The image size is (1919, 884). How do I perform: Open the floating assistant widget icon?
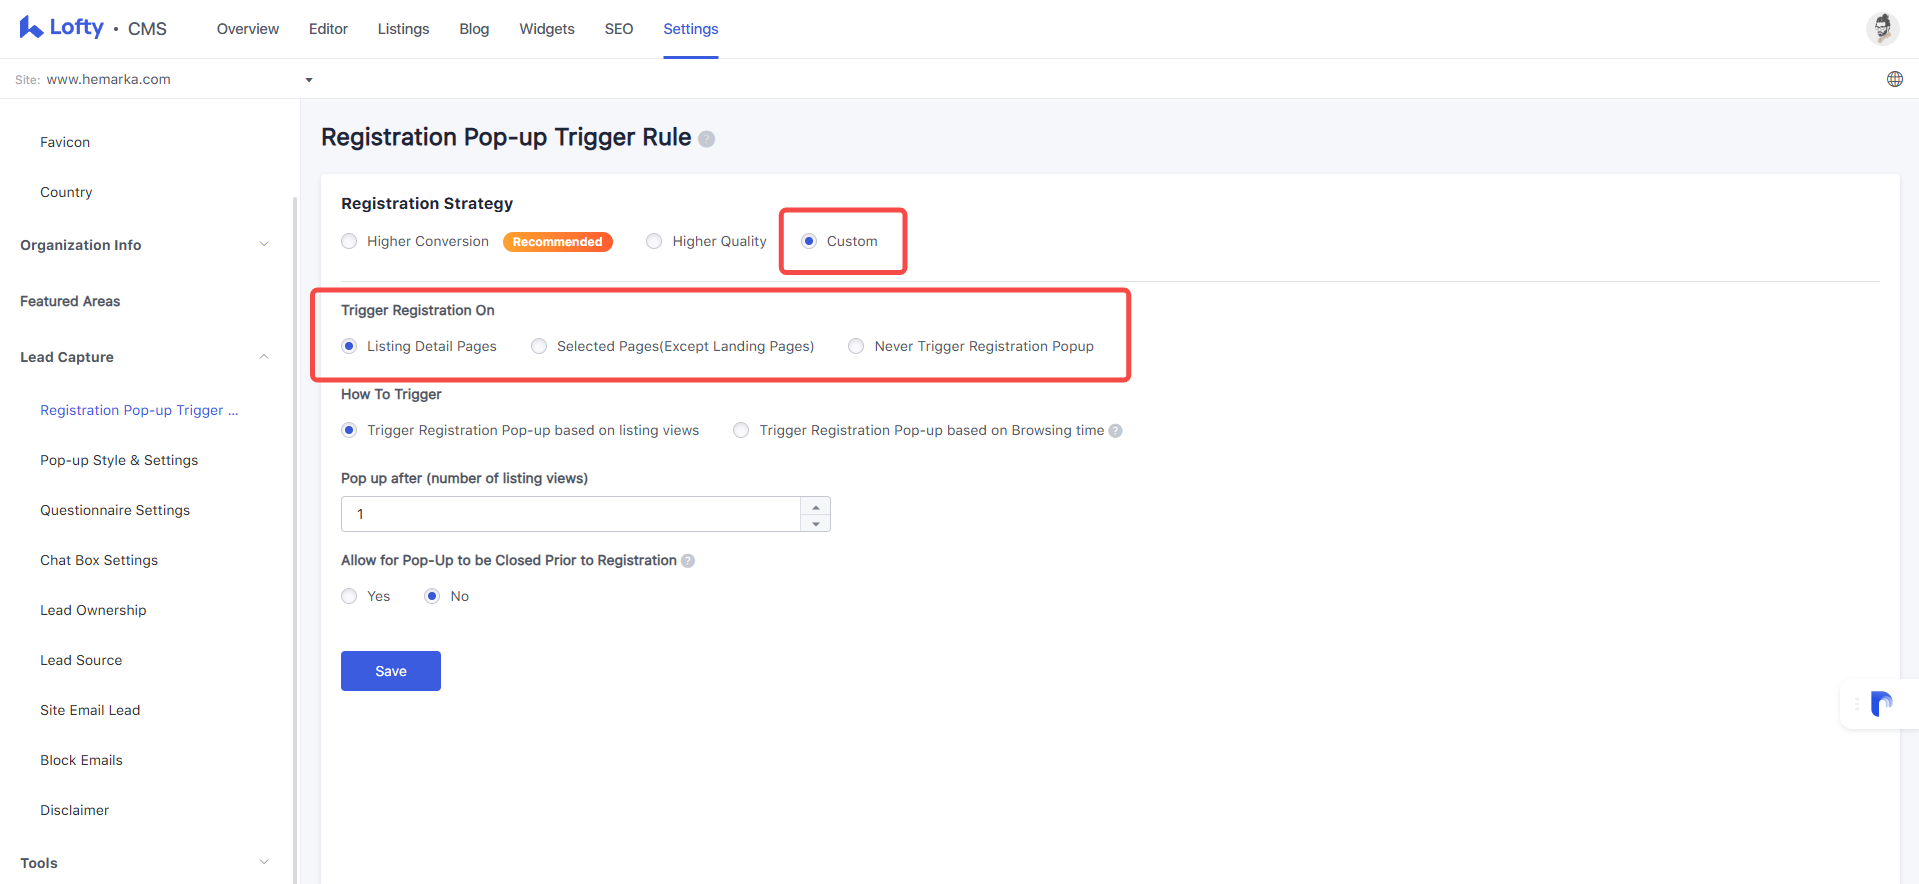(x=1881, y=704)
